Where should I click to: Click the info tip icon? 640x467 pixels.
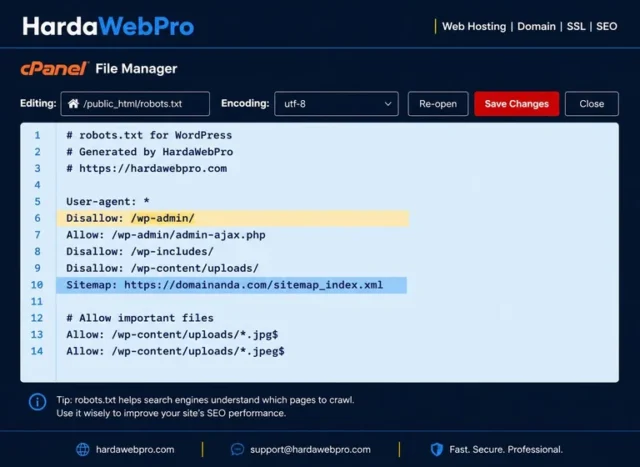click(x=38, y=402)
